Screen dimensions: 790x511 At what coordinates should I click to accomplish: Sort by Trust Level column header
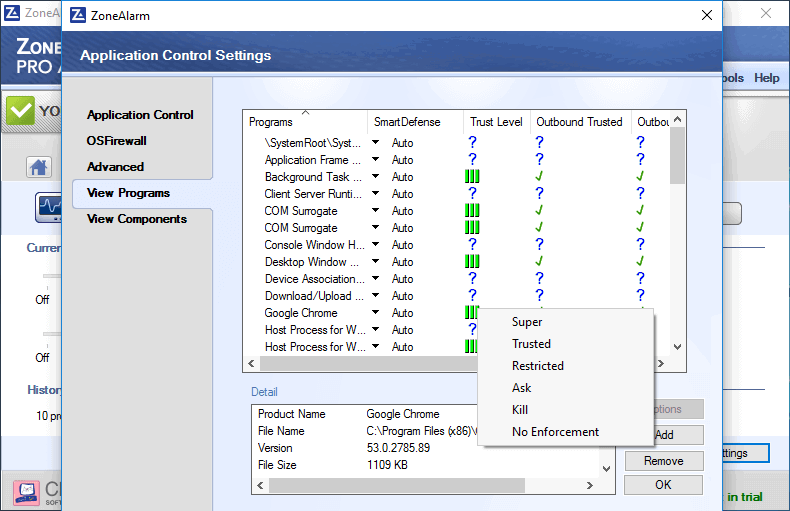[x=496, y=121]
